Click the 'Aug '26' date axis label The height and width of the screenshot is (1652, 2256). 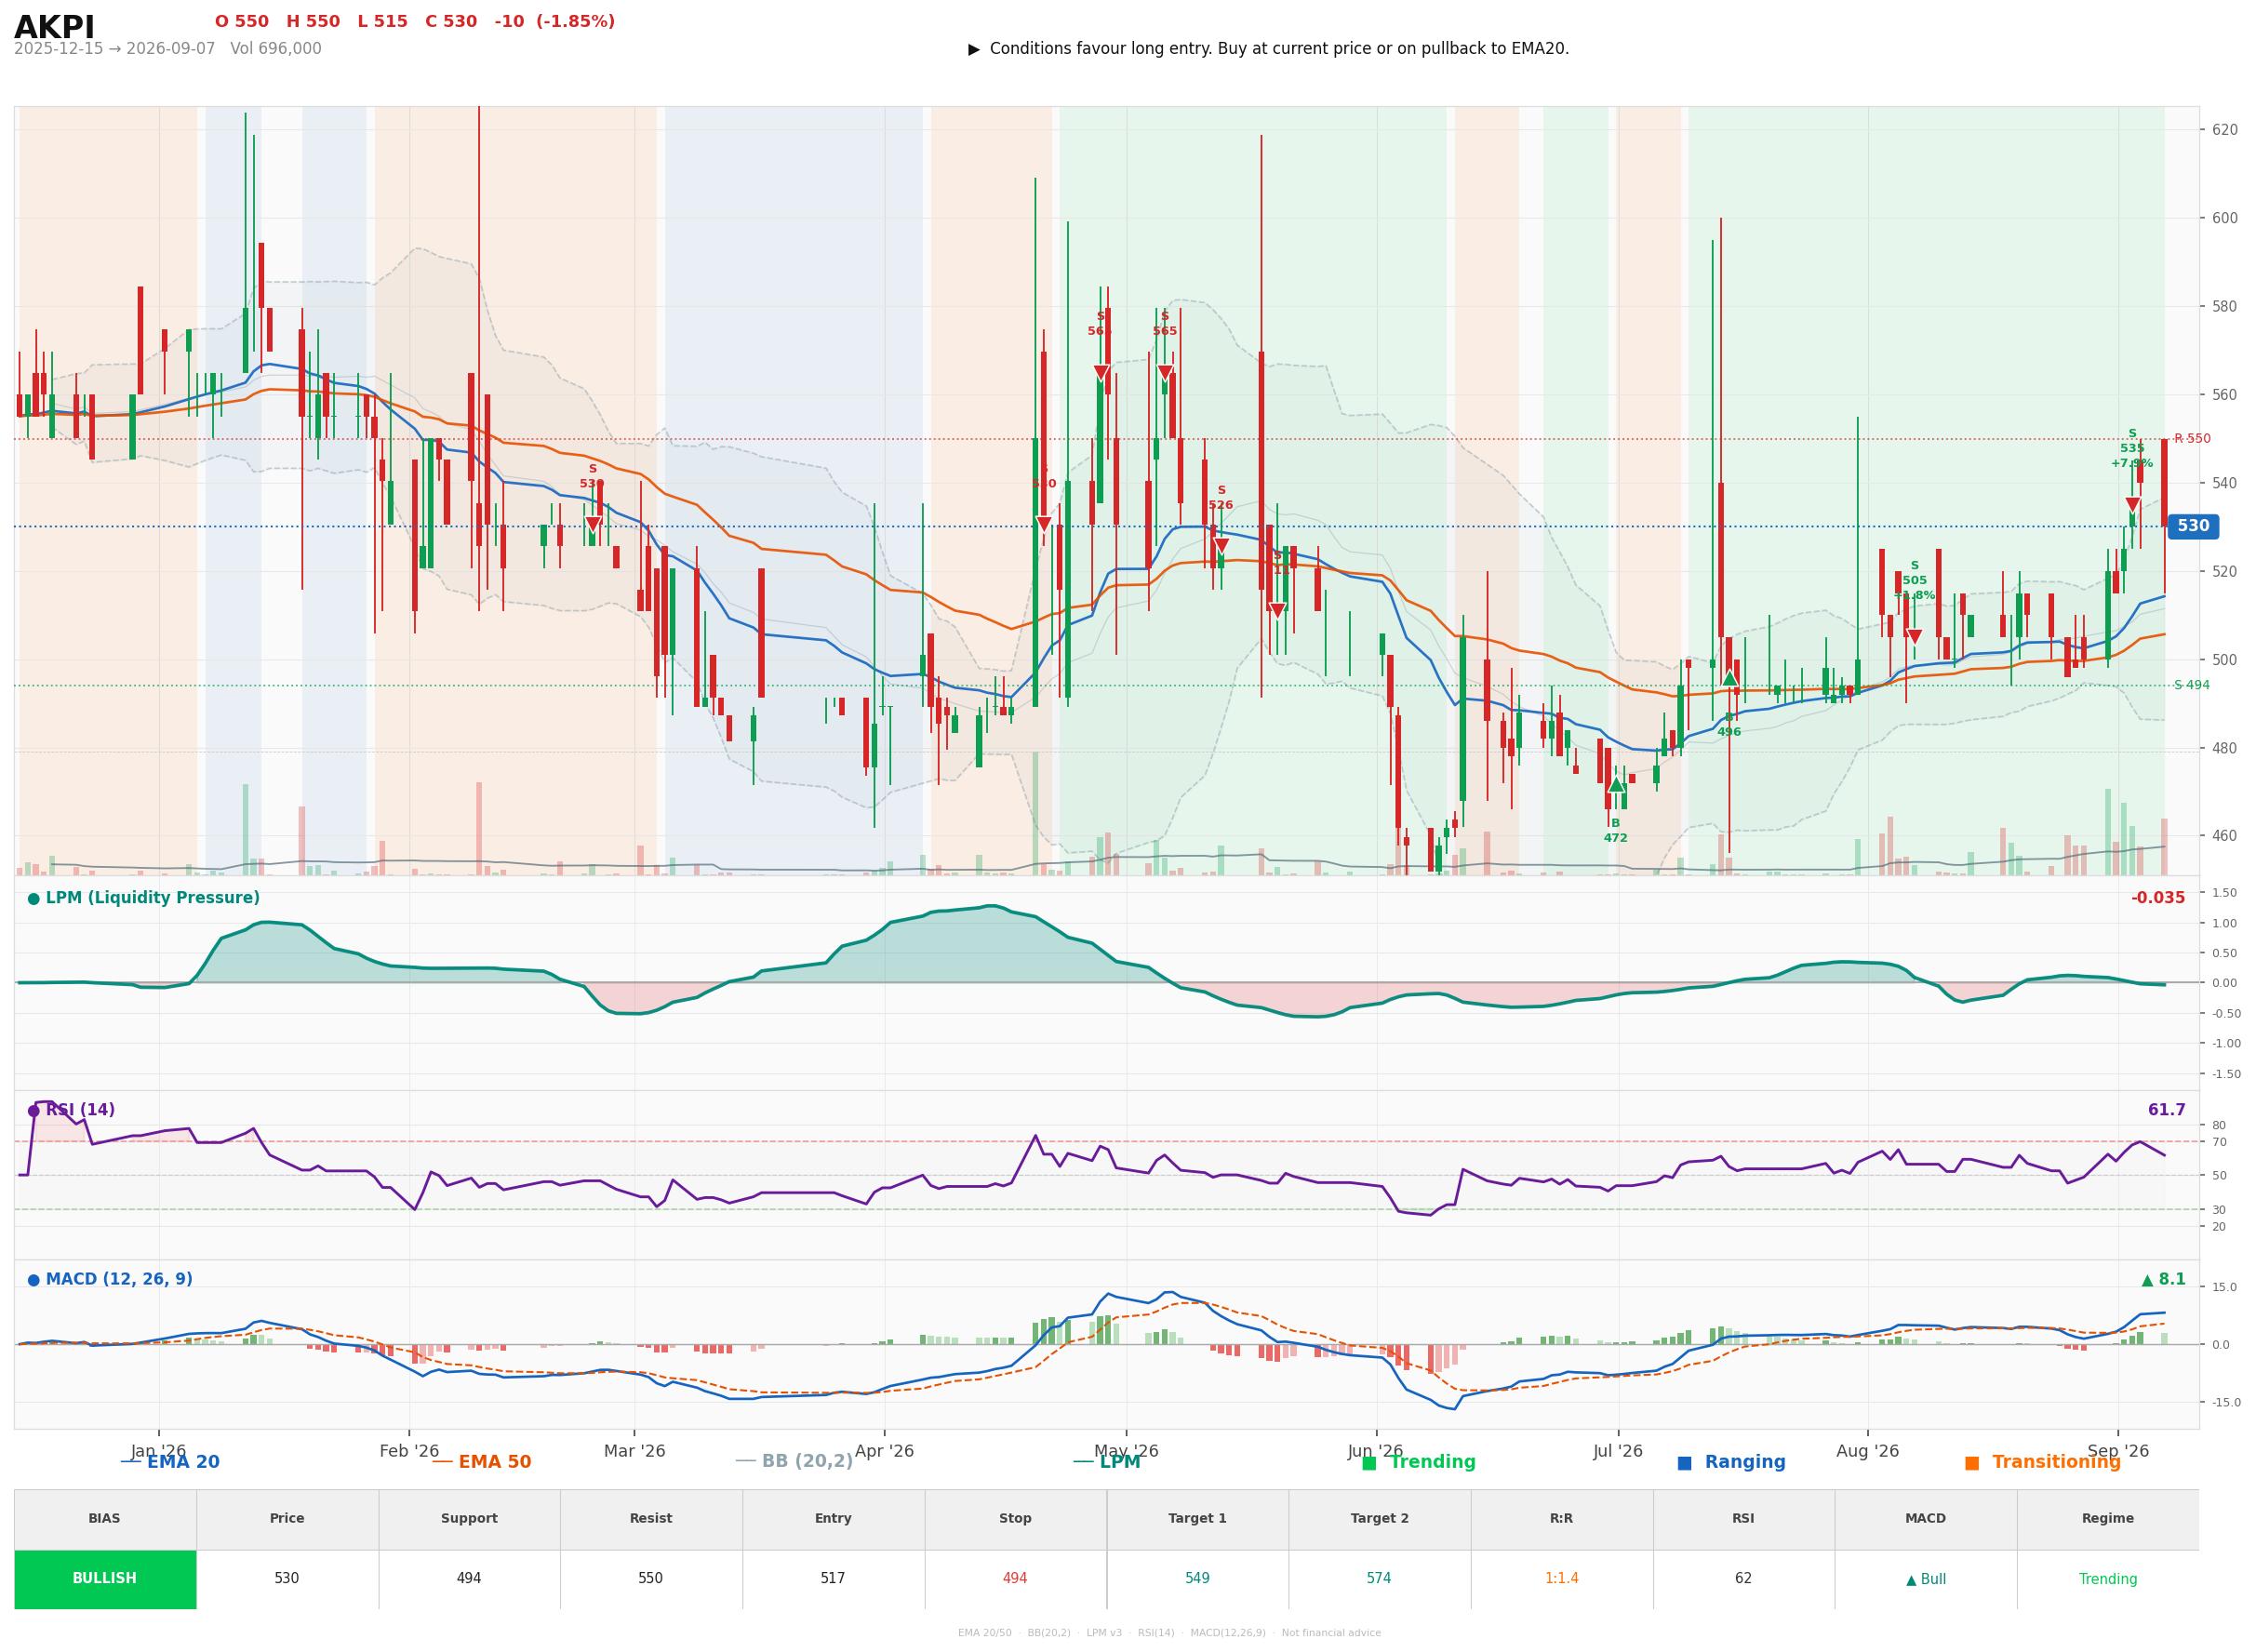tap(1867, 1451)
